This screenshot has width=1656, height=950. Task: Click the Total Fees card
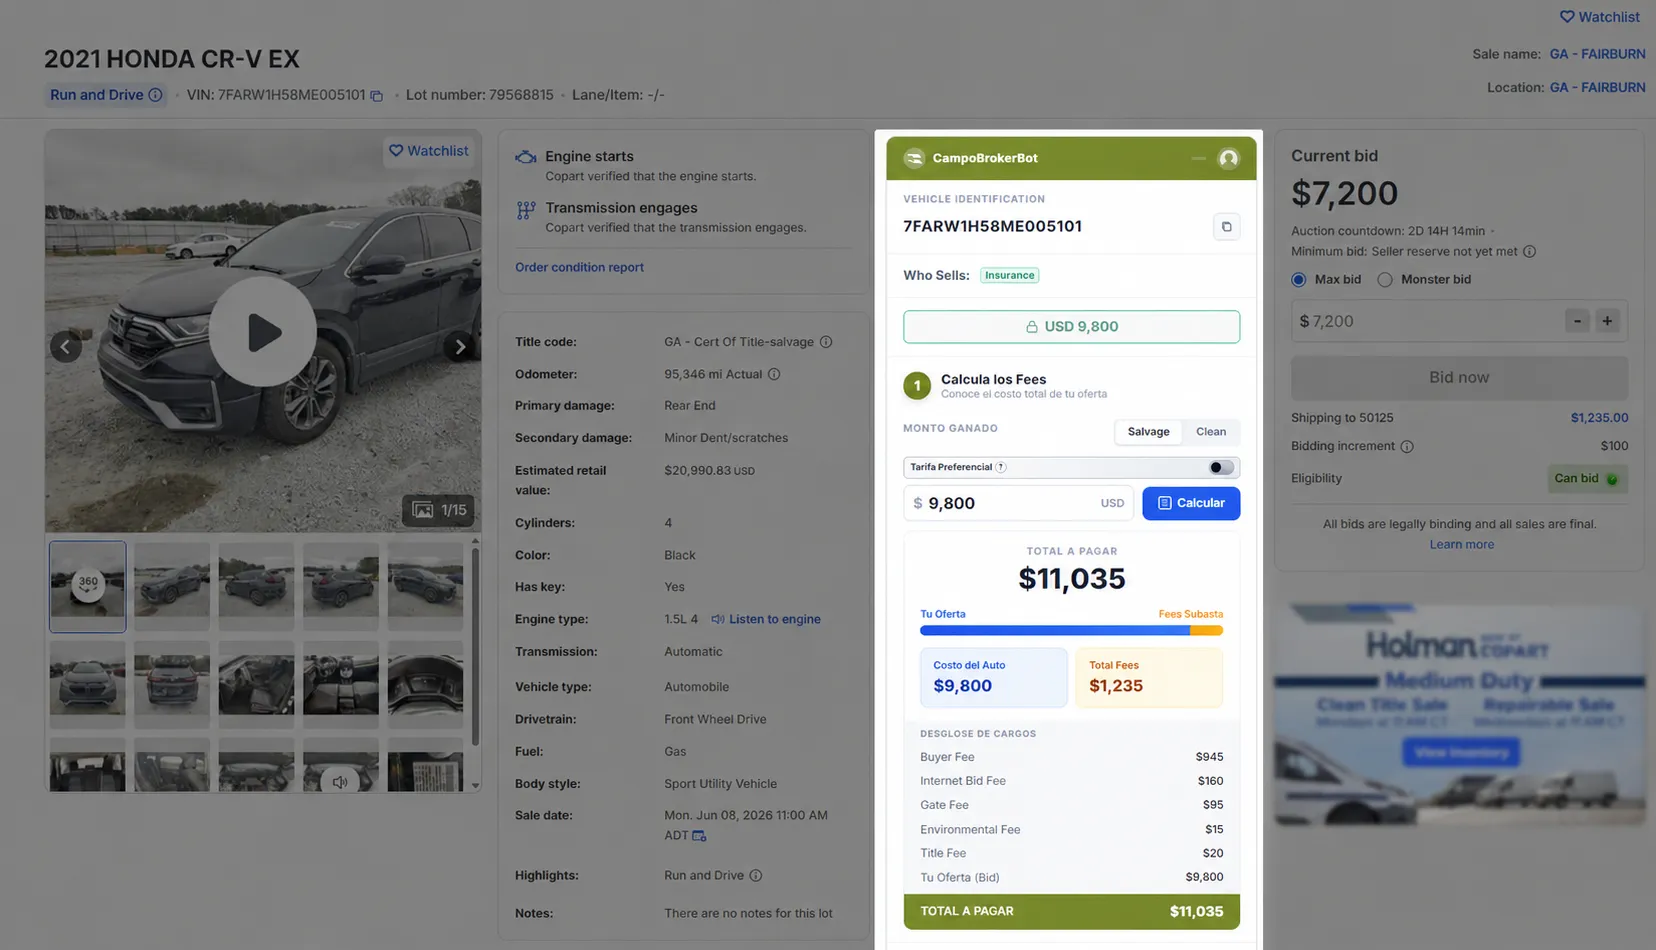[1149, 677]
